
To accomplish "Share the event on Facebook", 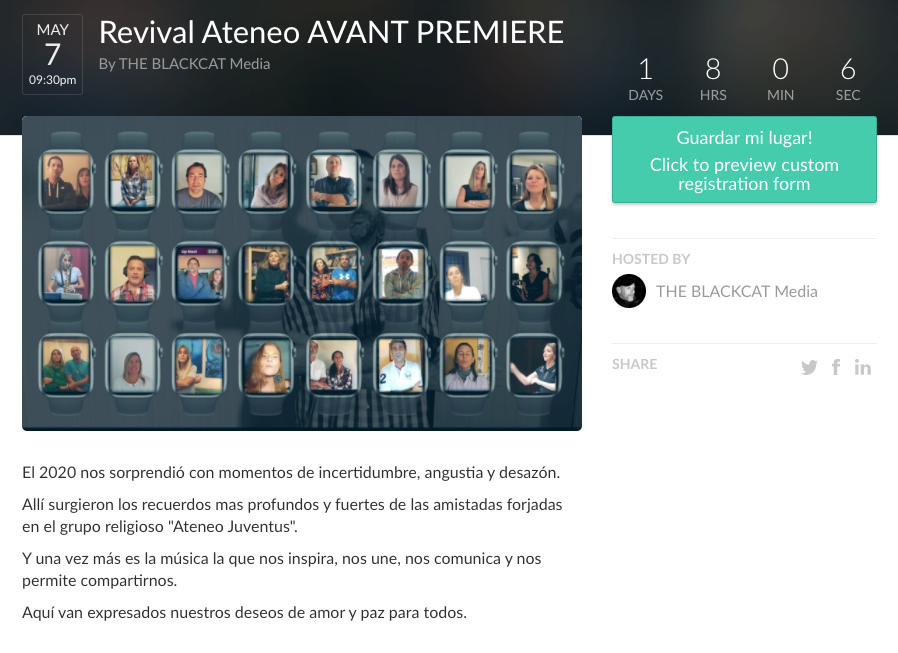I will tap(836, 367).
